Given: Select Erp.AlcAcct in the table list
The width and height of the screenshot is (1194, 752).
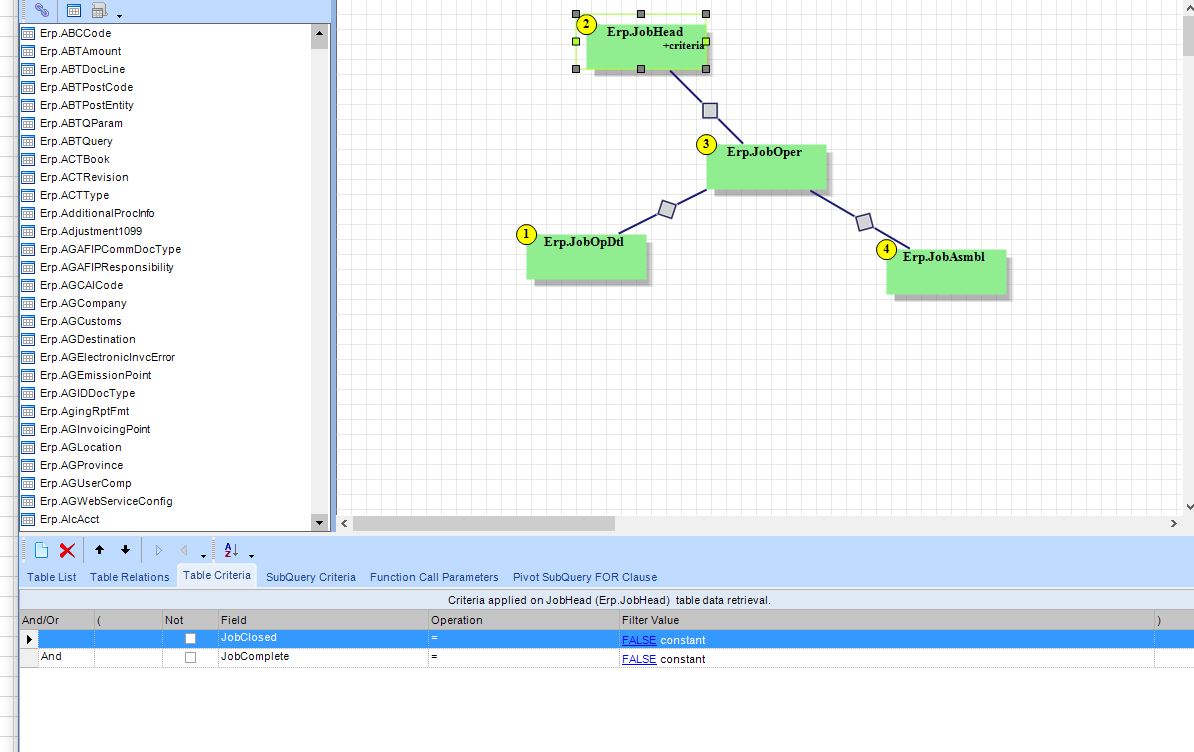Looking at the screenshot, I should click(x=69, y=519).
